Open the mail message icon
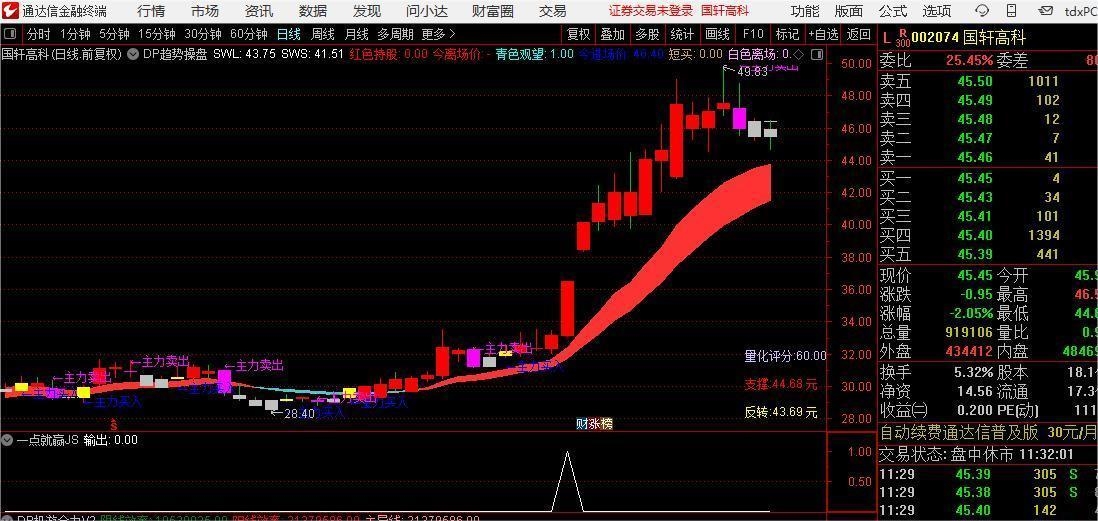 pyautogui.click(x=1045, y=11)
